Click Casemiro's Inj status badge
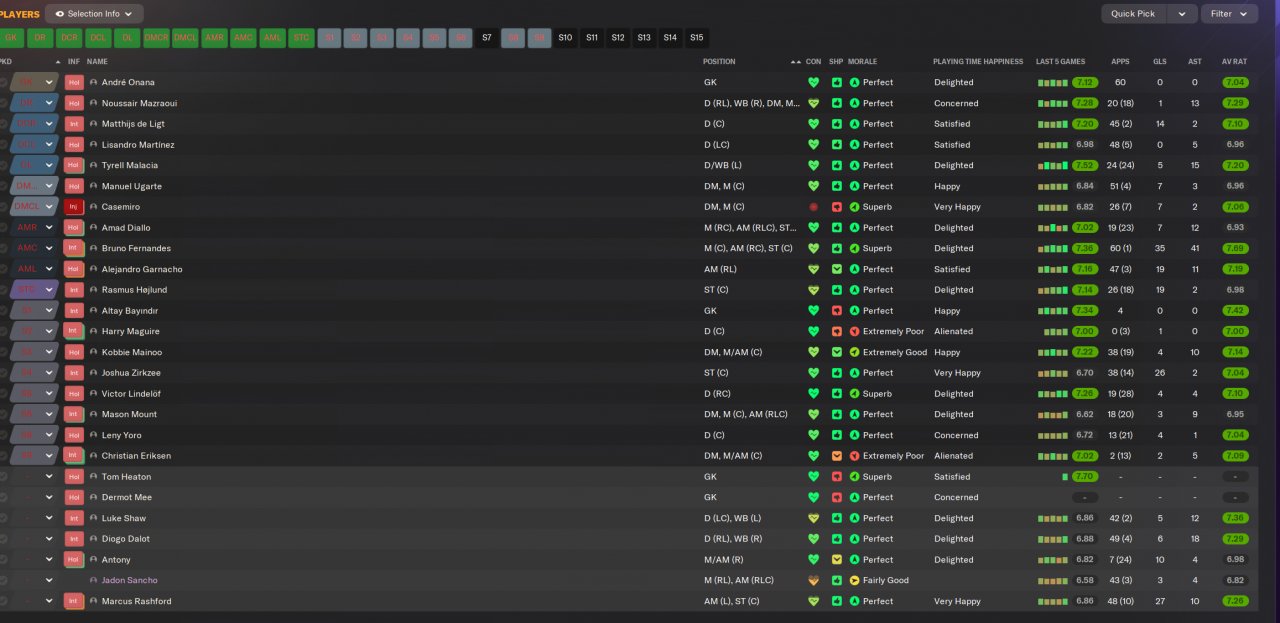This screenshot has width=1280, height=623. click(x=74, y=207)
